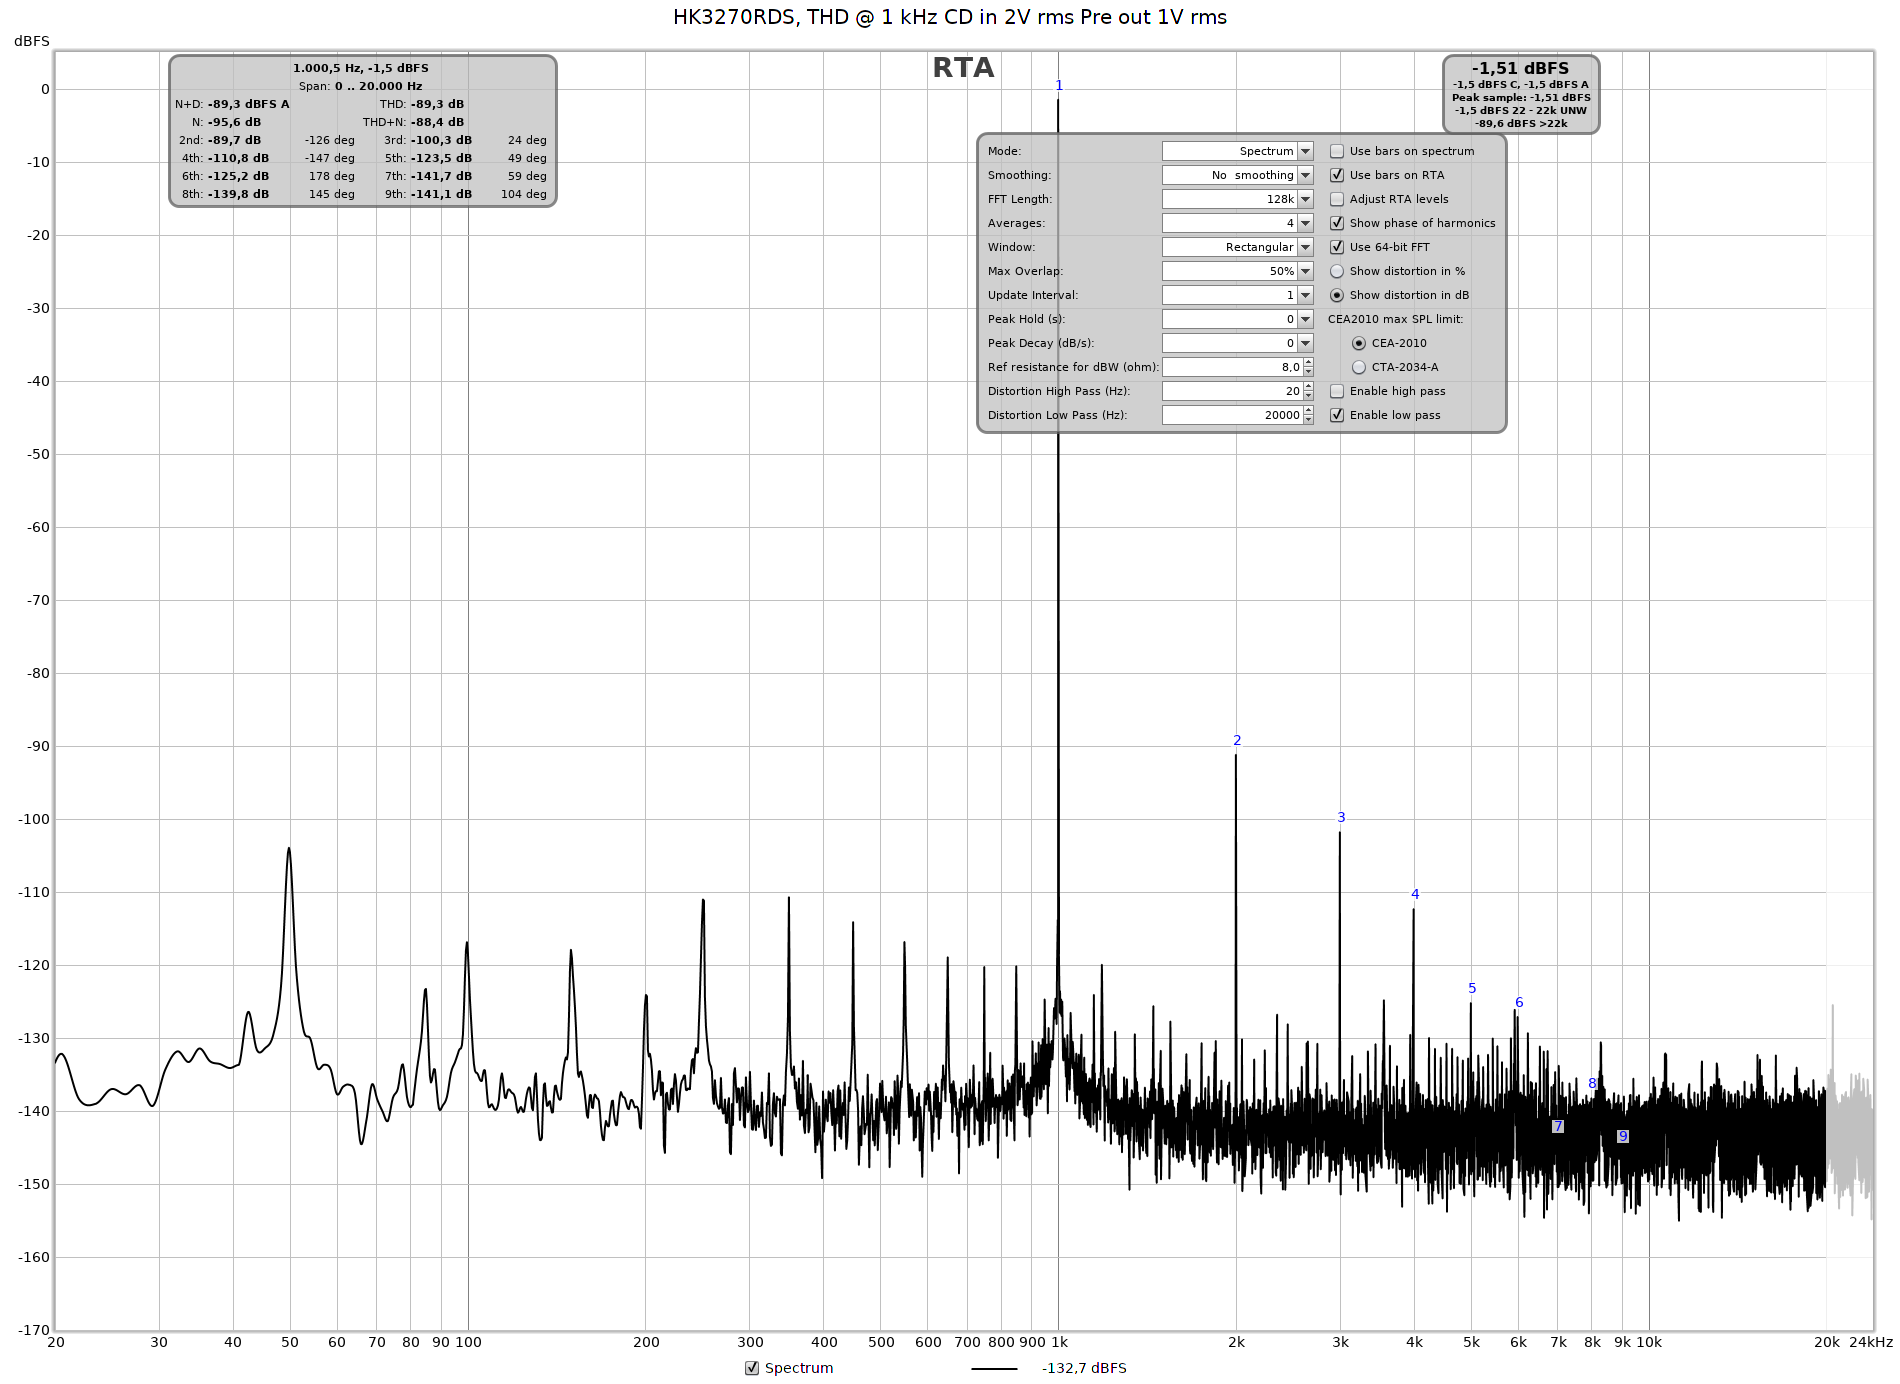Click the legend value -132,7 dBFS
Viewport: 1900px width, 1384px height.
coord(1084,1368)
